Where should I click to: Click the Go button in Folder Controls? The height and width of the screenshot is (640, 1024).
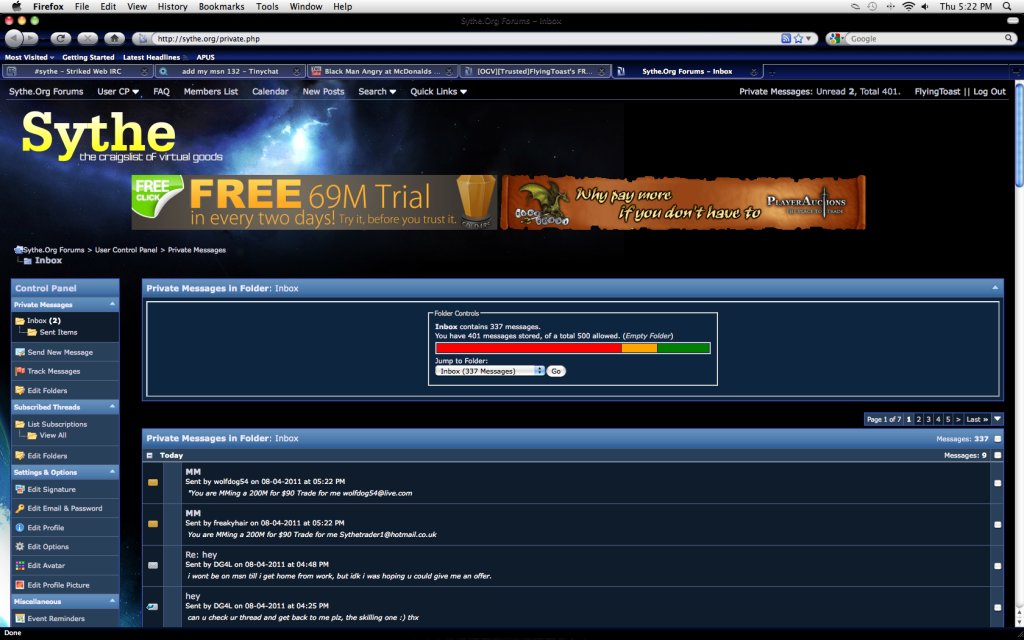pyautogui.click(x=556, y=371)
